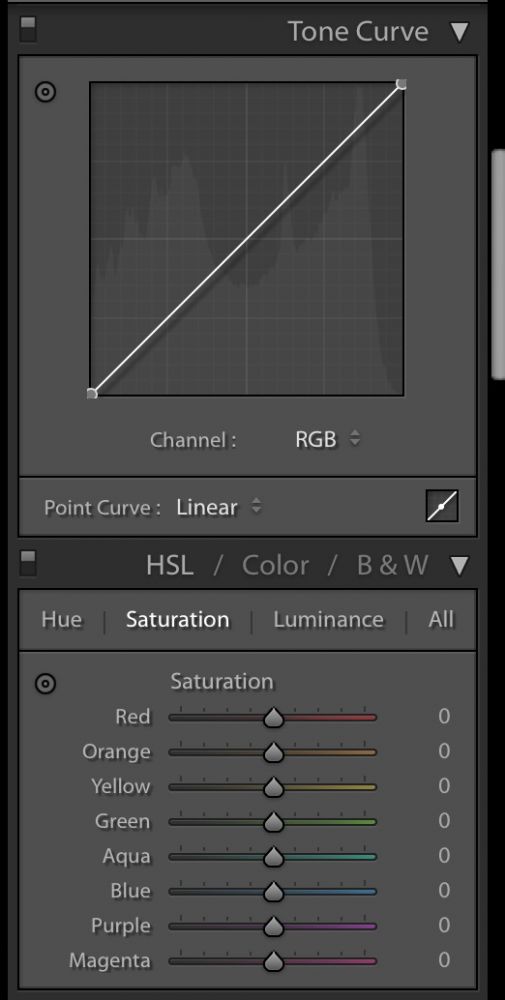Screen dimensions: 505x1000
Task: Toggle the Tone Curve panel on/off switch
Action: [27, 29]
